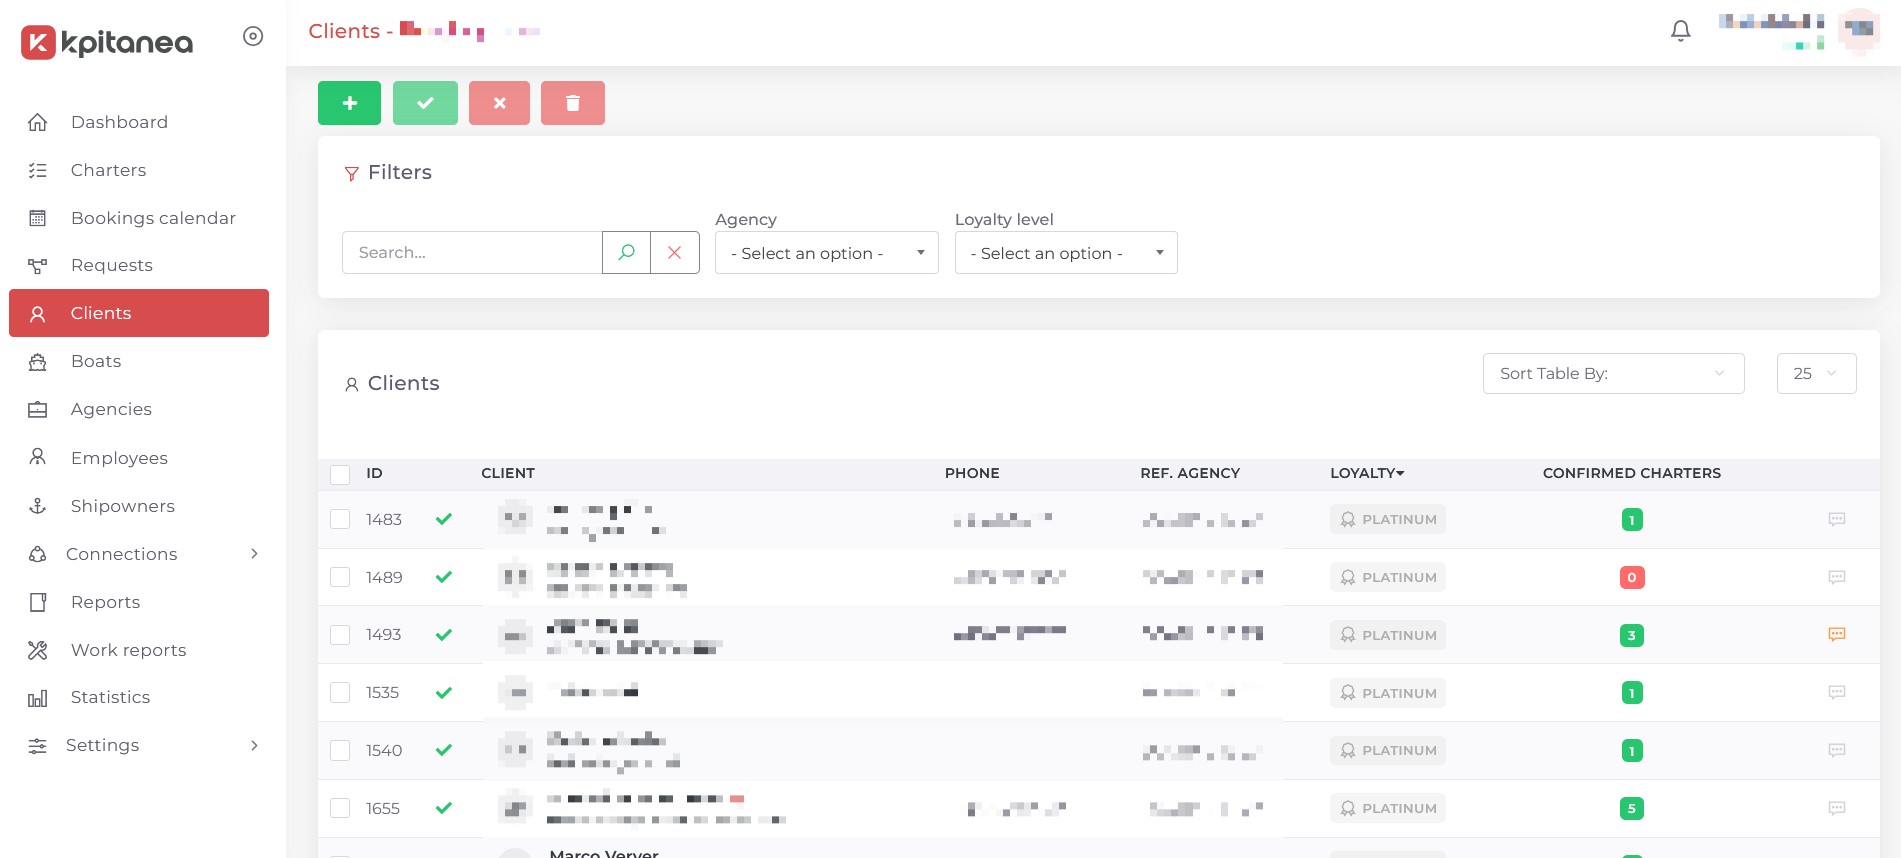Screen dimensions: 1901x858
Task: Open the 25 rows per page dropdown
Action: 1816,373
